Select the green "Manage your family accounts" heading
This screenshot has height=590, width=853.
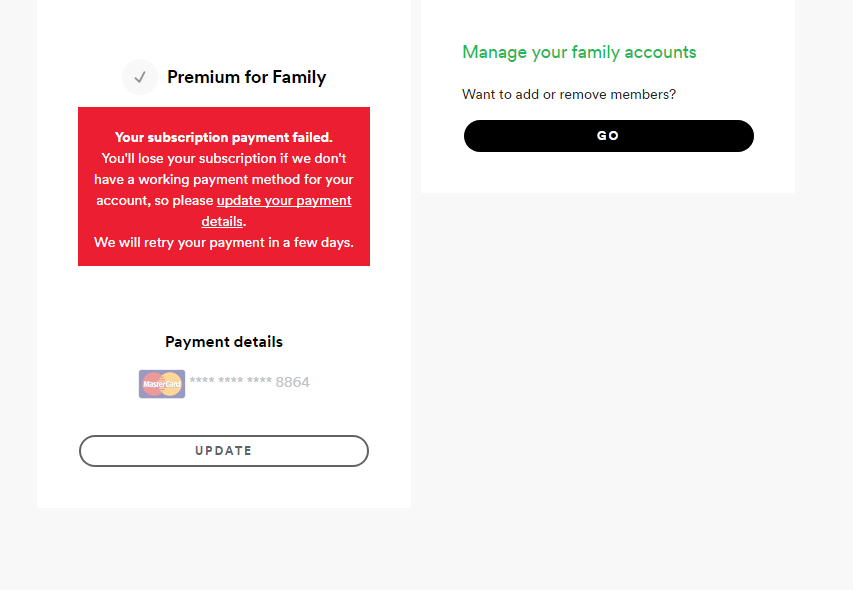pos(579,52)
